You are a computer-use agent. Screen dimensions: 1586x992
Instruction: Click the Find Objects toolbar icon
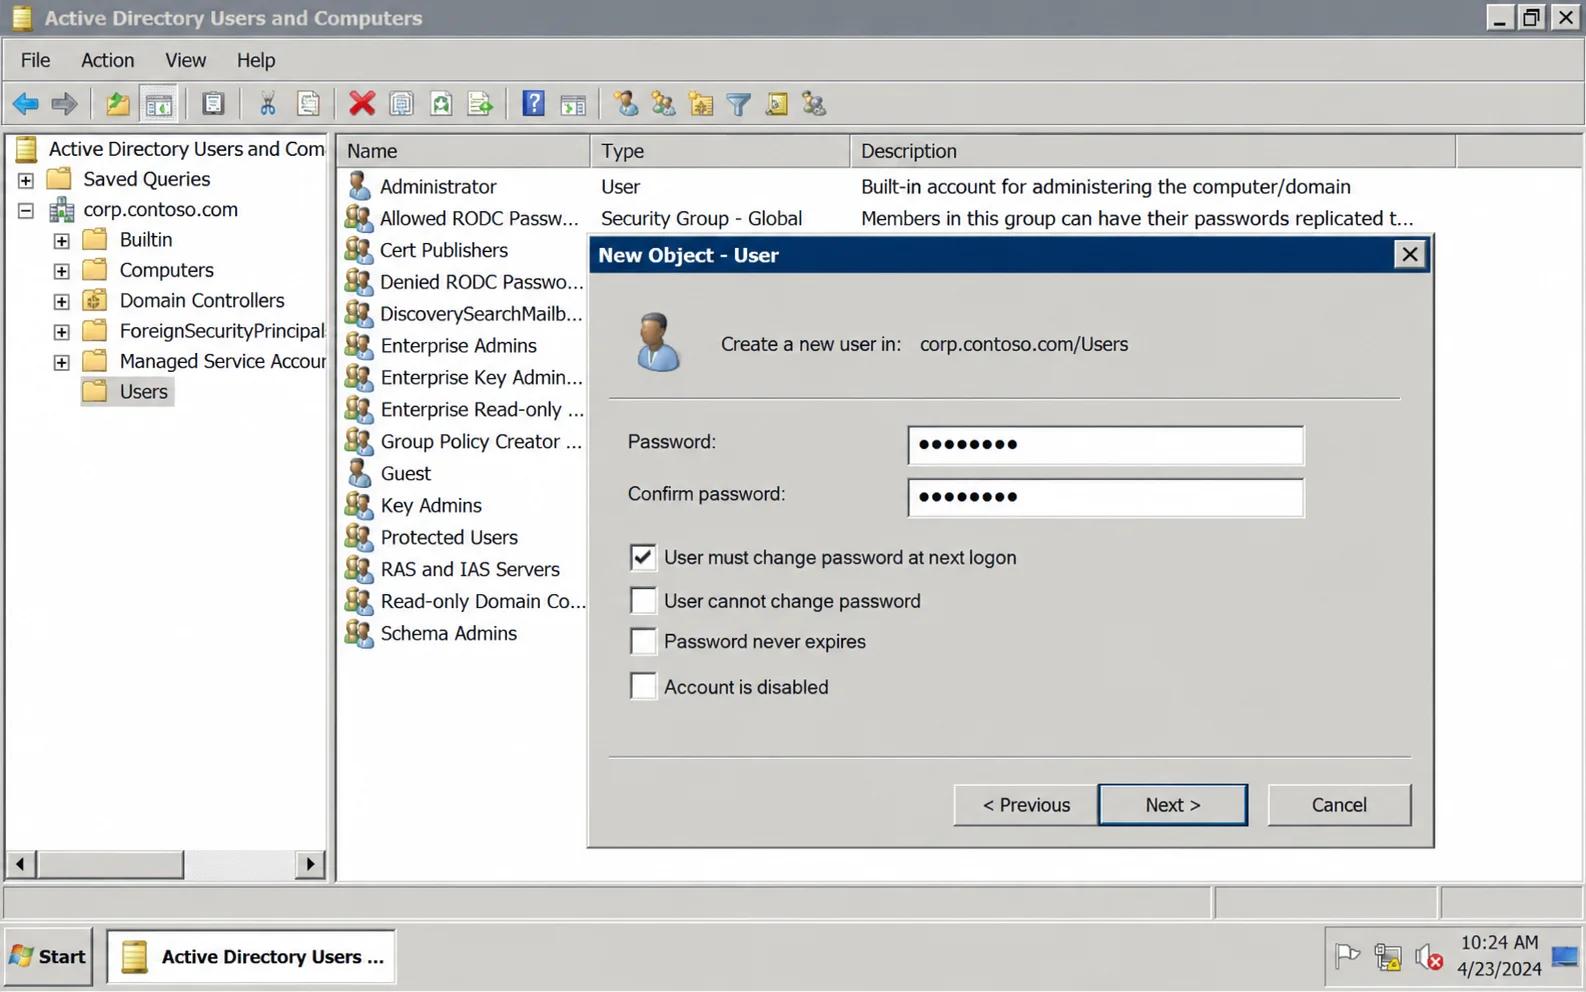[x=776, y=104]
